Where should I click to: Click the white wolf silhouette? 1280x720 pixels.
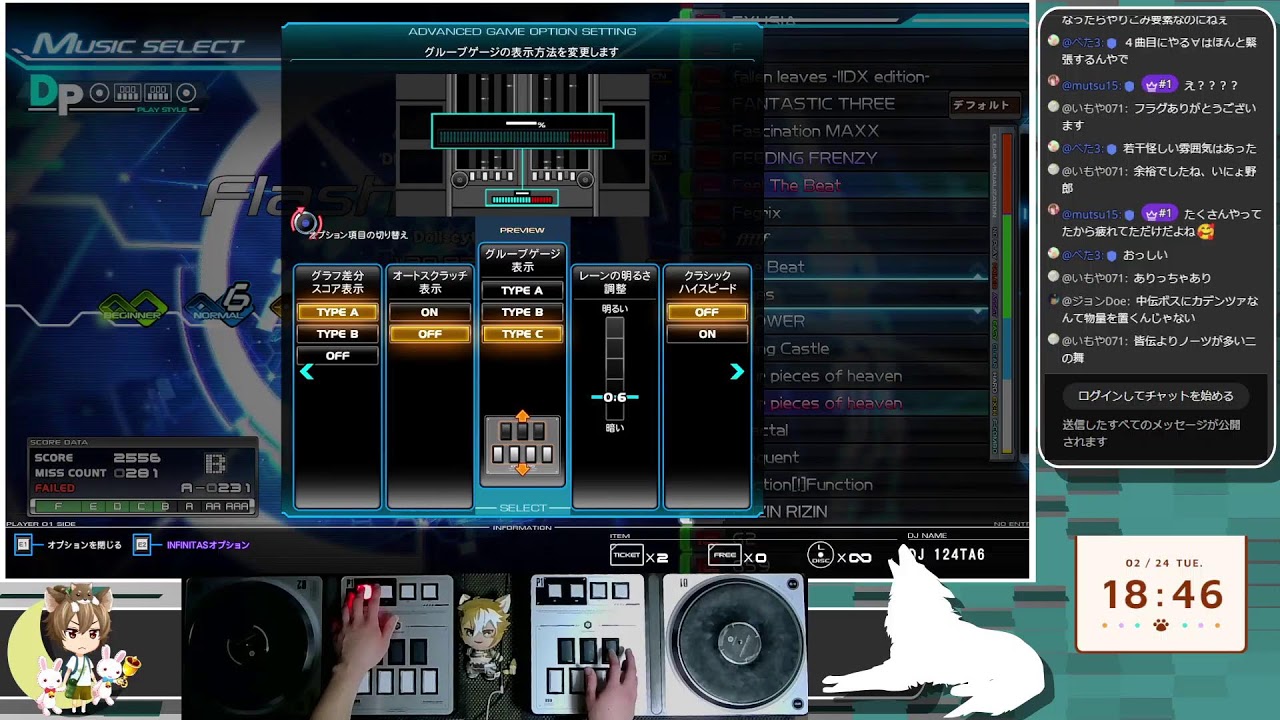click(935, 630)
